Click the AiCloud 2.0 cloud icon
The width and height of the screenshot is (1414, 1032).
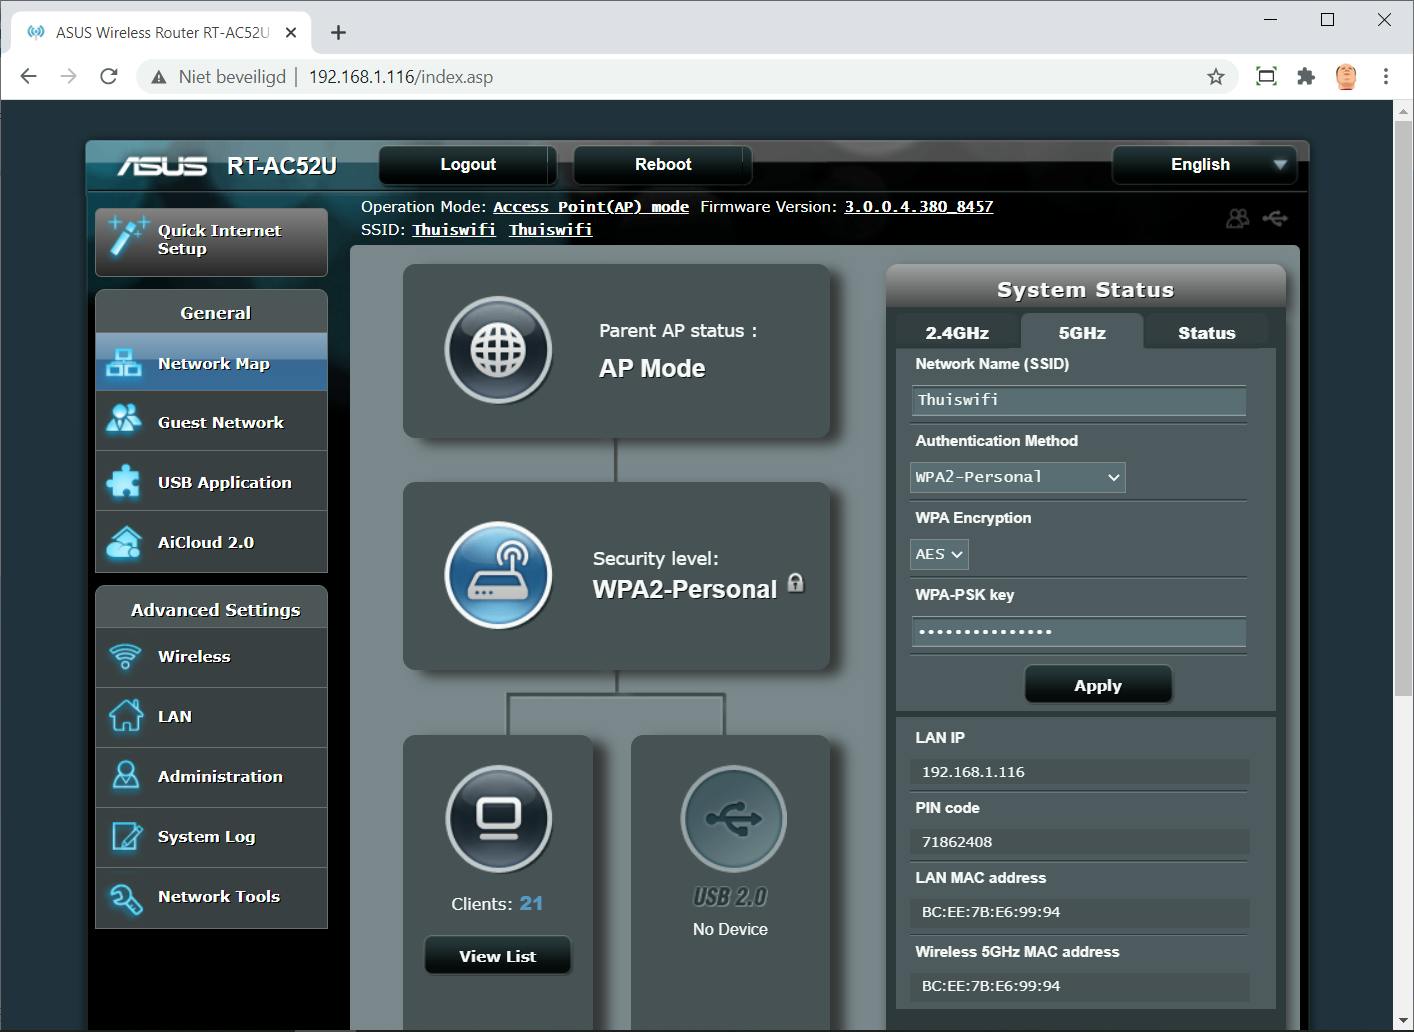coord(124,541)
